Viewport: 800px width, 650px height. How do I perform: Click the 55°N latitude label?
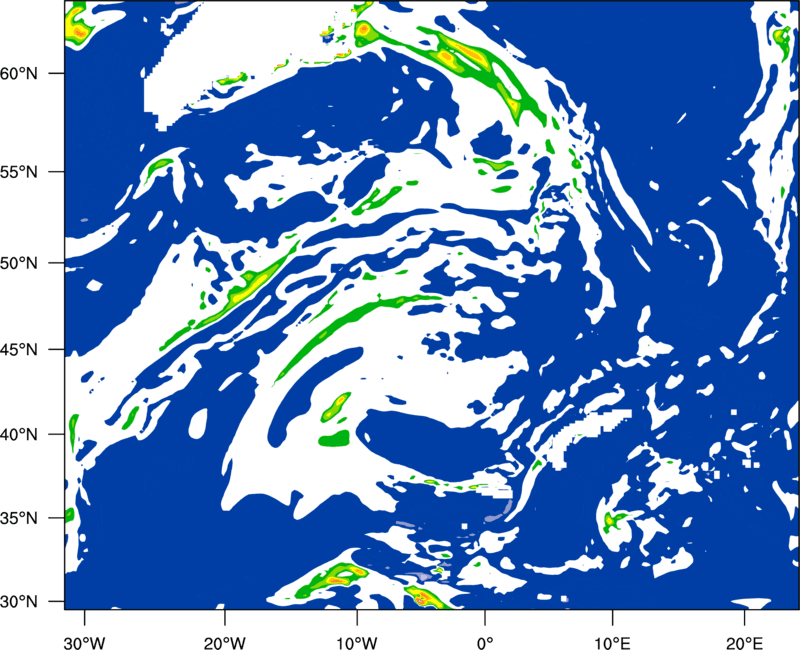coord(19,172)
